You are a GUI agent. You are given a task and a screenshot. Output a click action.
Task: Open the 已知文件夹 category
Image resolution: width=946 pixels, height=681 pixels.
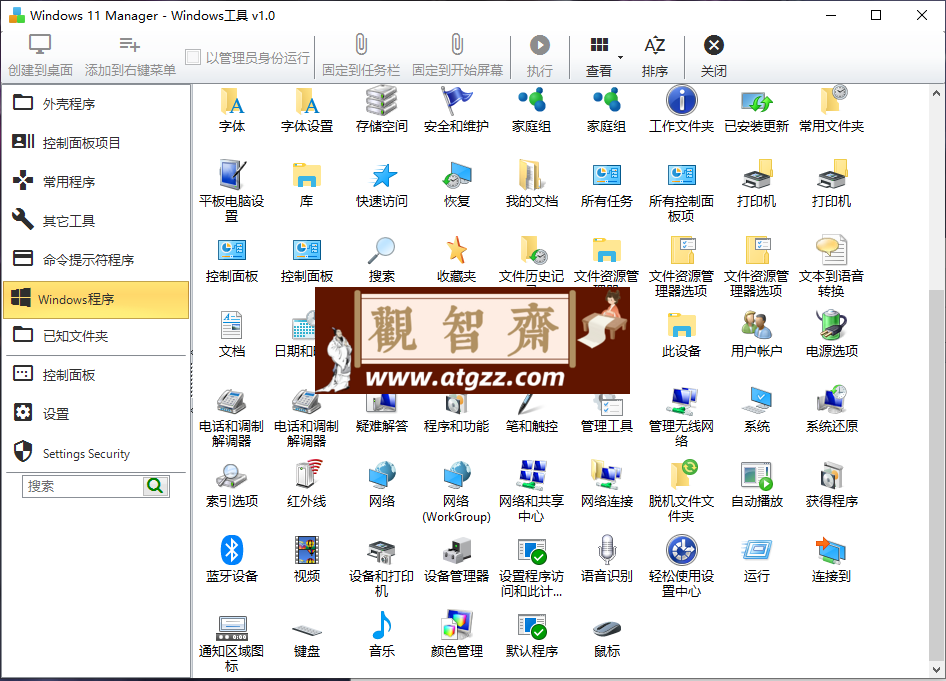[97, 336]
